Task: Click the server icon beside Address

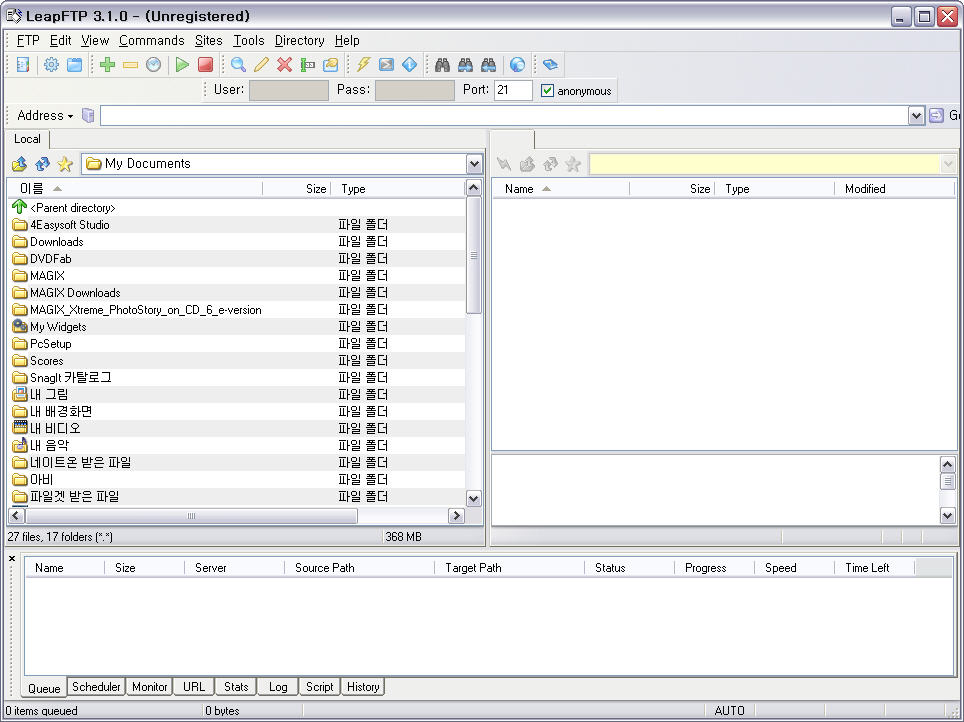Action: 88,116
